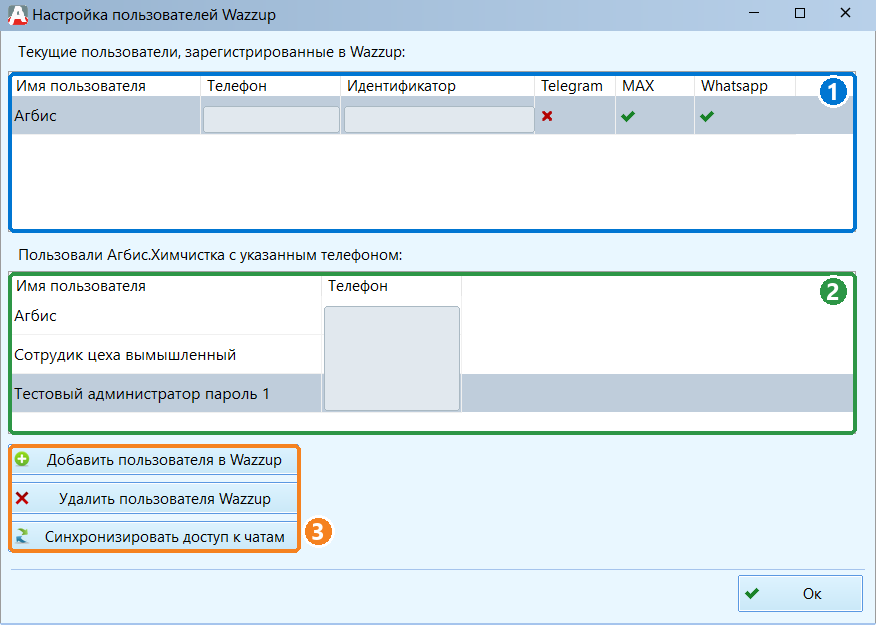
Task: Maximize the Настройка пользователей Wazzup window
Action: [800, 13]
